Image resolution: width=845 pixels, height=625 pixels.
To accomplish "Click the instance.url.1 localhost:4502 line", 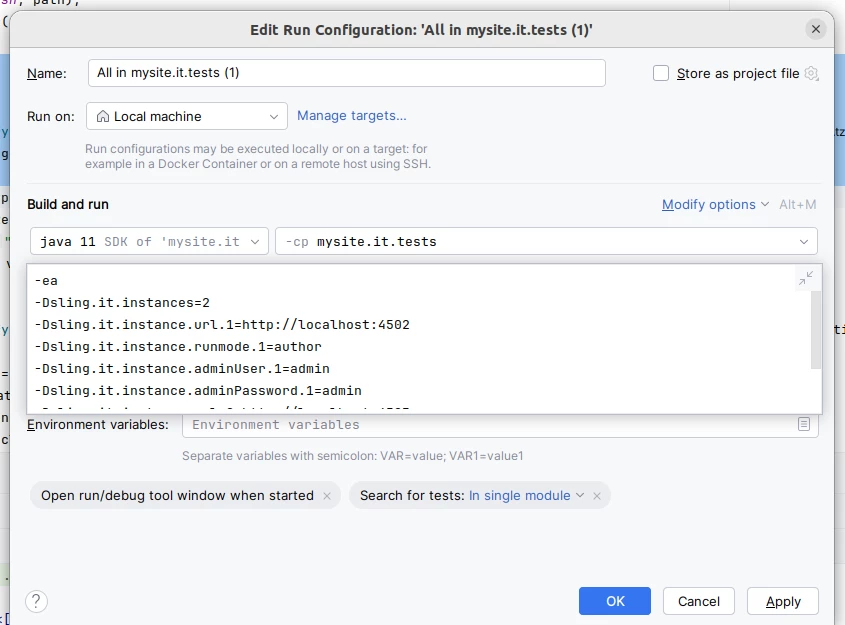I will pos(222,325).
